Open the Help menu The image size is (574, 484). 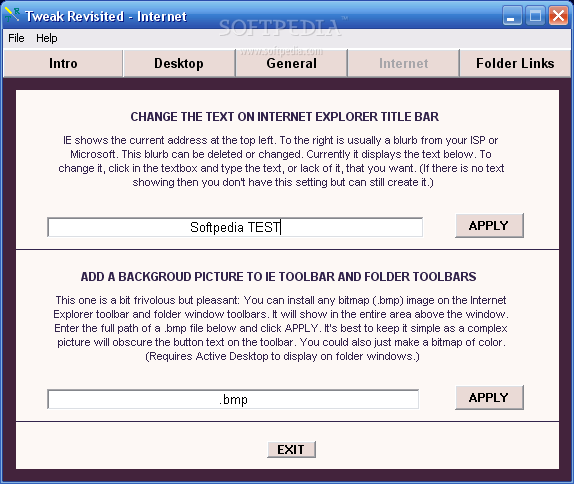(x=46, y=38)
